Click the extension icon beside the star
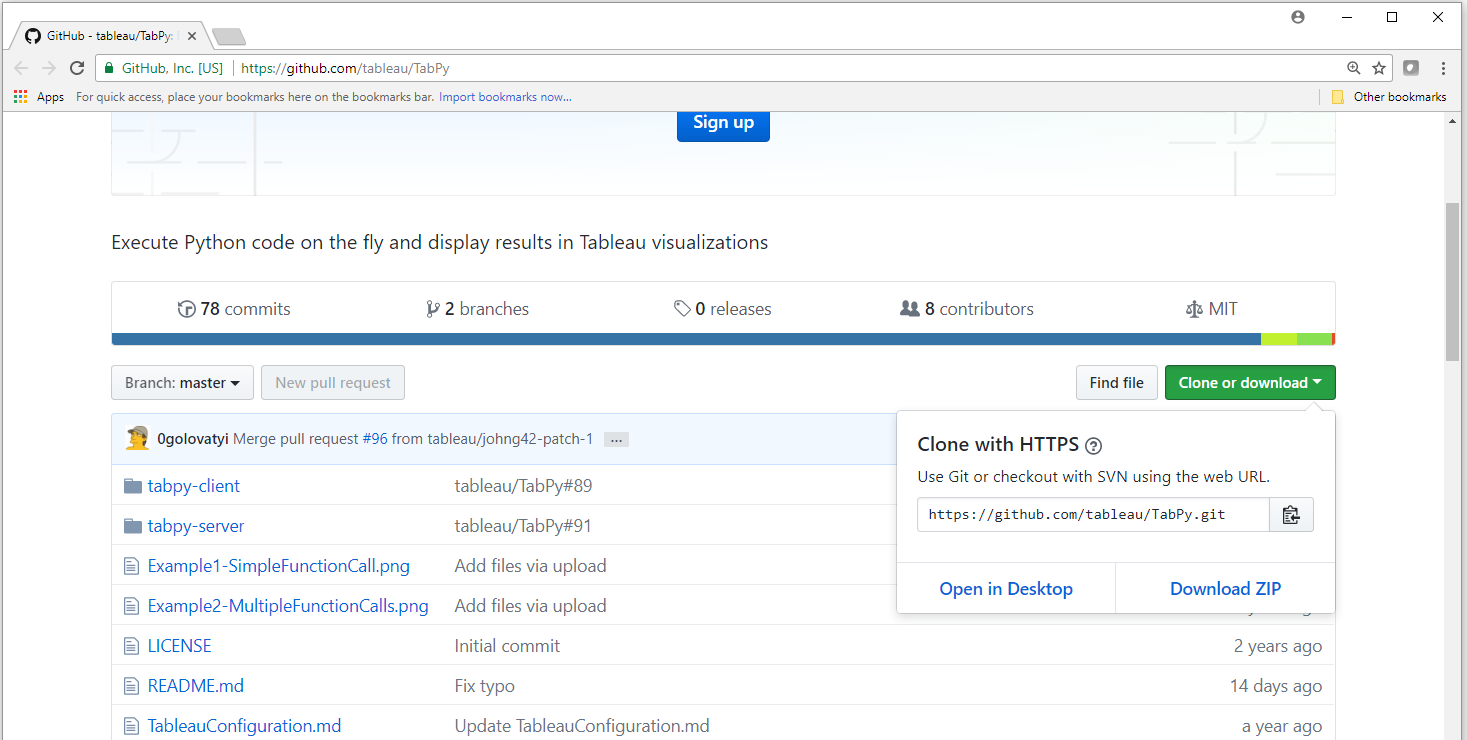Image resolution: width=1467 pixels, height=740 pixels. [x=1411, y=68]
